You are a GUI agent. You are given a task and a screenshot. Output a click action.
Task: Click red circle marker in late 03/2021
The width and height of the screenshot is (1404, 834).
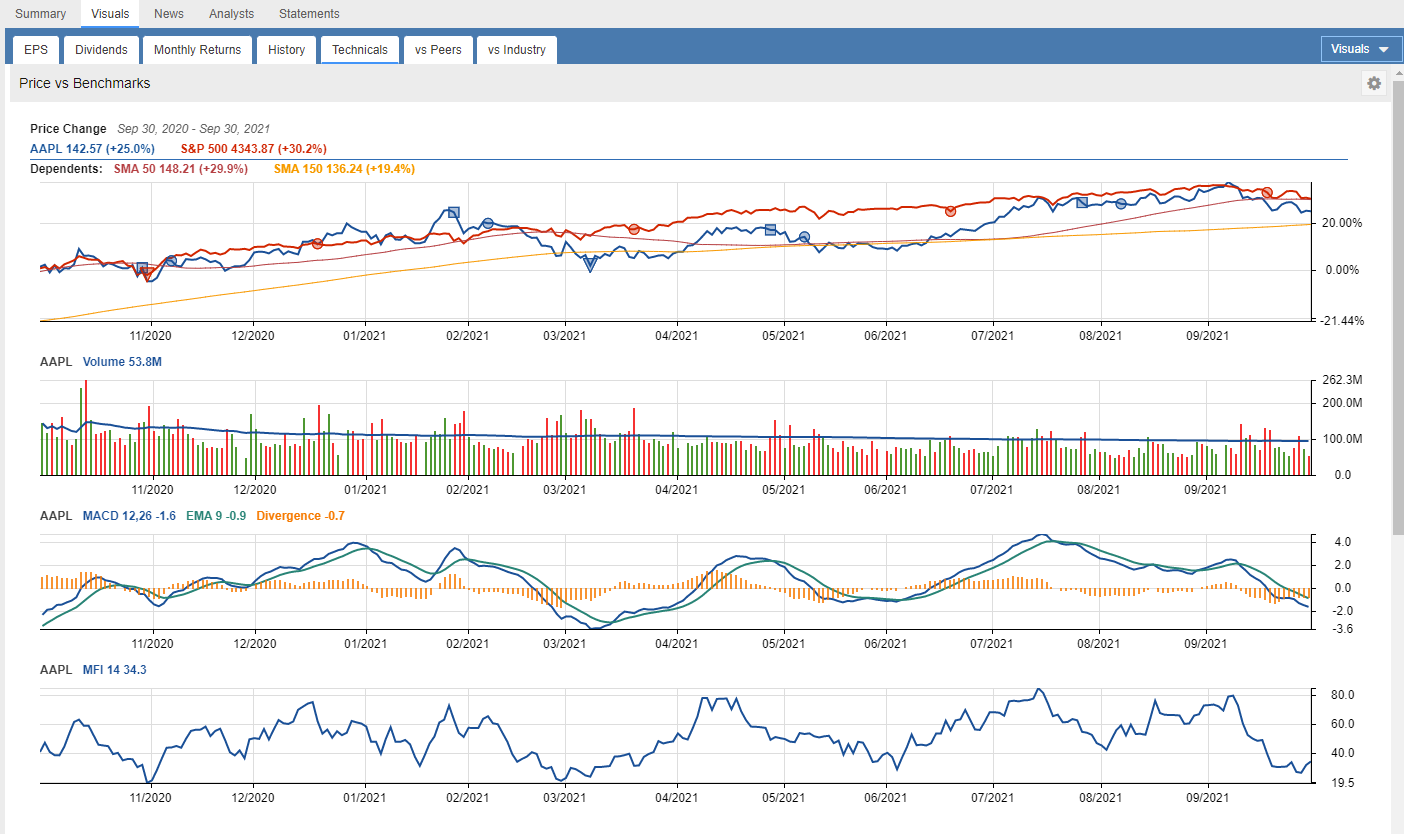pyautogui.click(x=634, y=230)
